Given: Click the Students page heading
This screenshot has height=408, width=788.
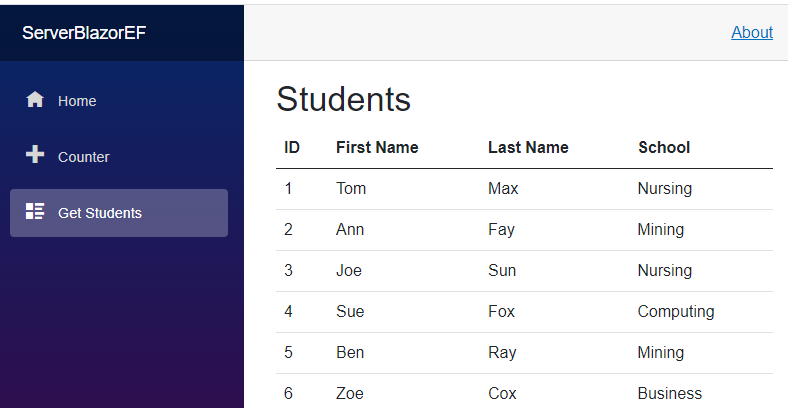Looking at the screenshot, I should [344, 99].
